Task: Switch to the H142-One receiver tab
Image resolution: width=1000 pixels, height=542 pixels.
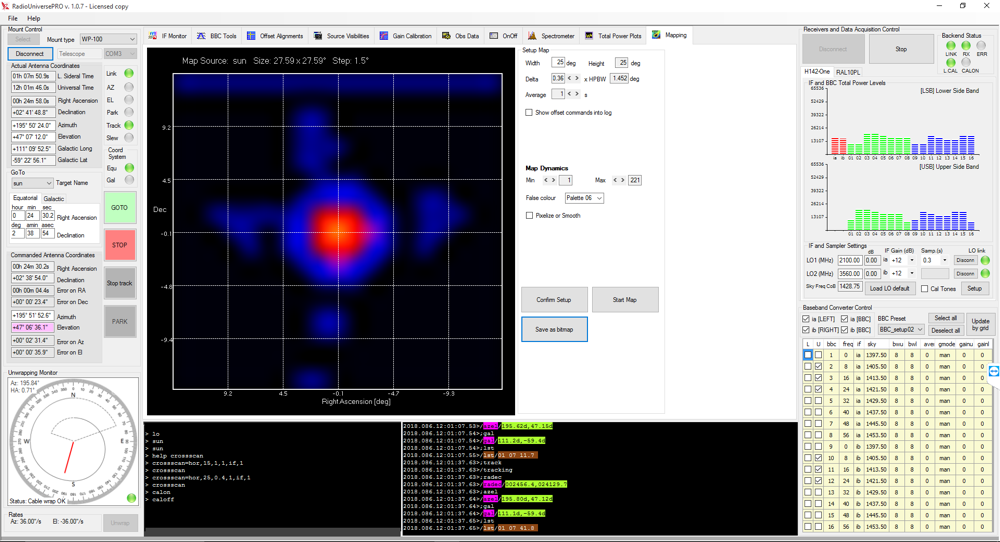Action: [x=817, y=71]
